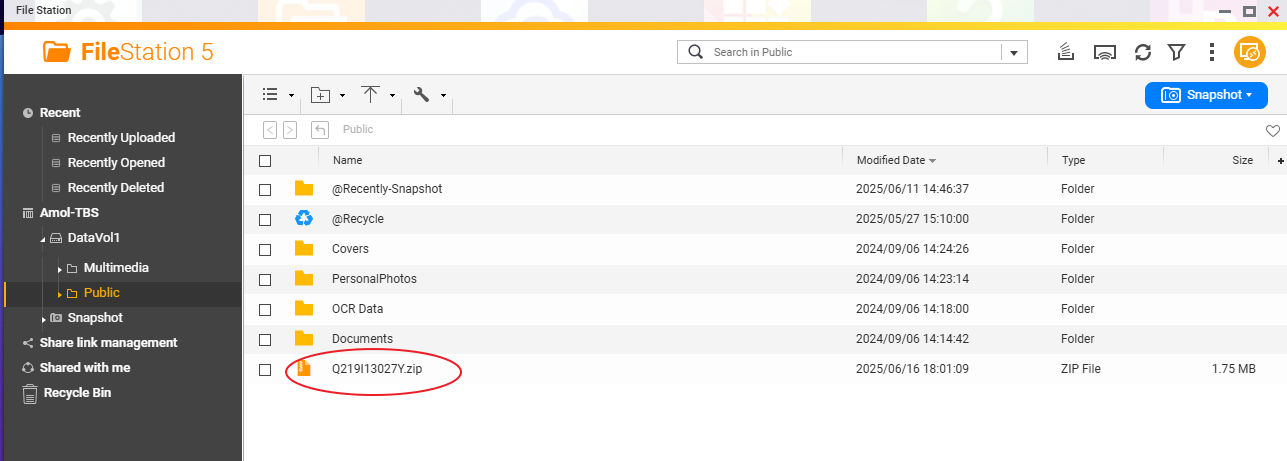Screen dimensions: 1287x461
Task: Click the background tasks icon
Action: click(1067, 52)
